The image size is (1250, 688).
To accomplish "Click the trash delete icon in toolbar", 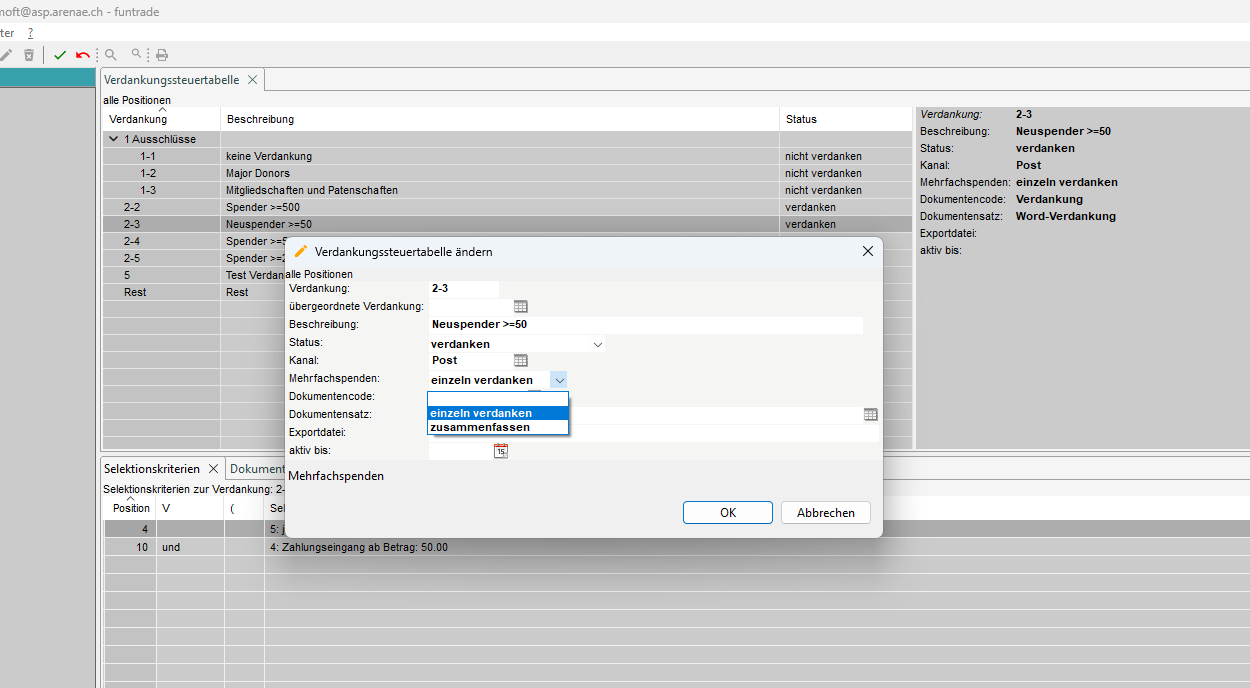I will 29,55.
